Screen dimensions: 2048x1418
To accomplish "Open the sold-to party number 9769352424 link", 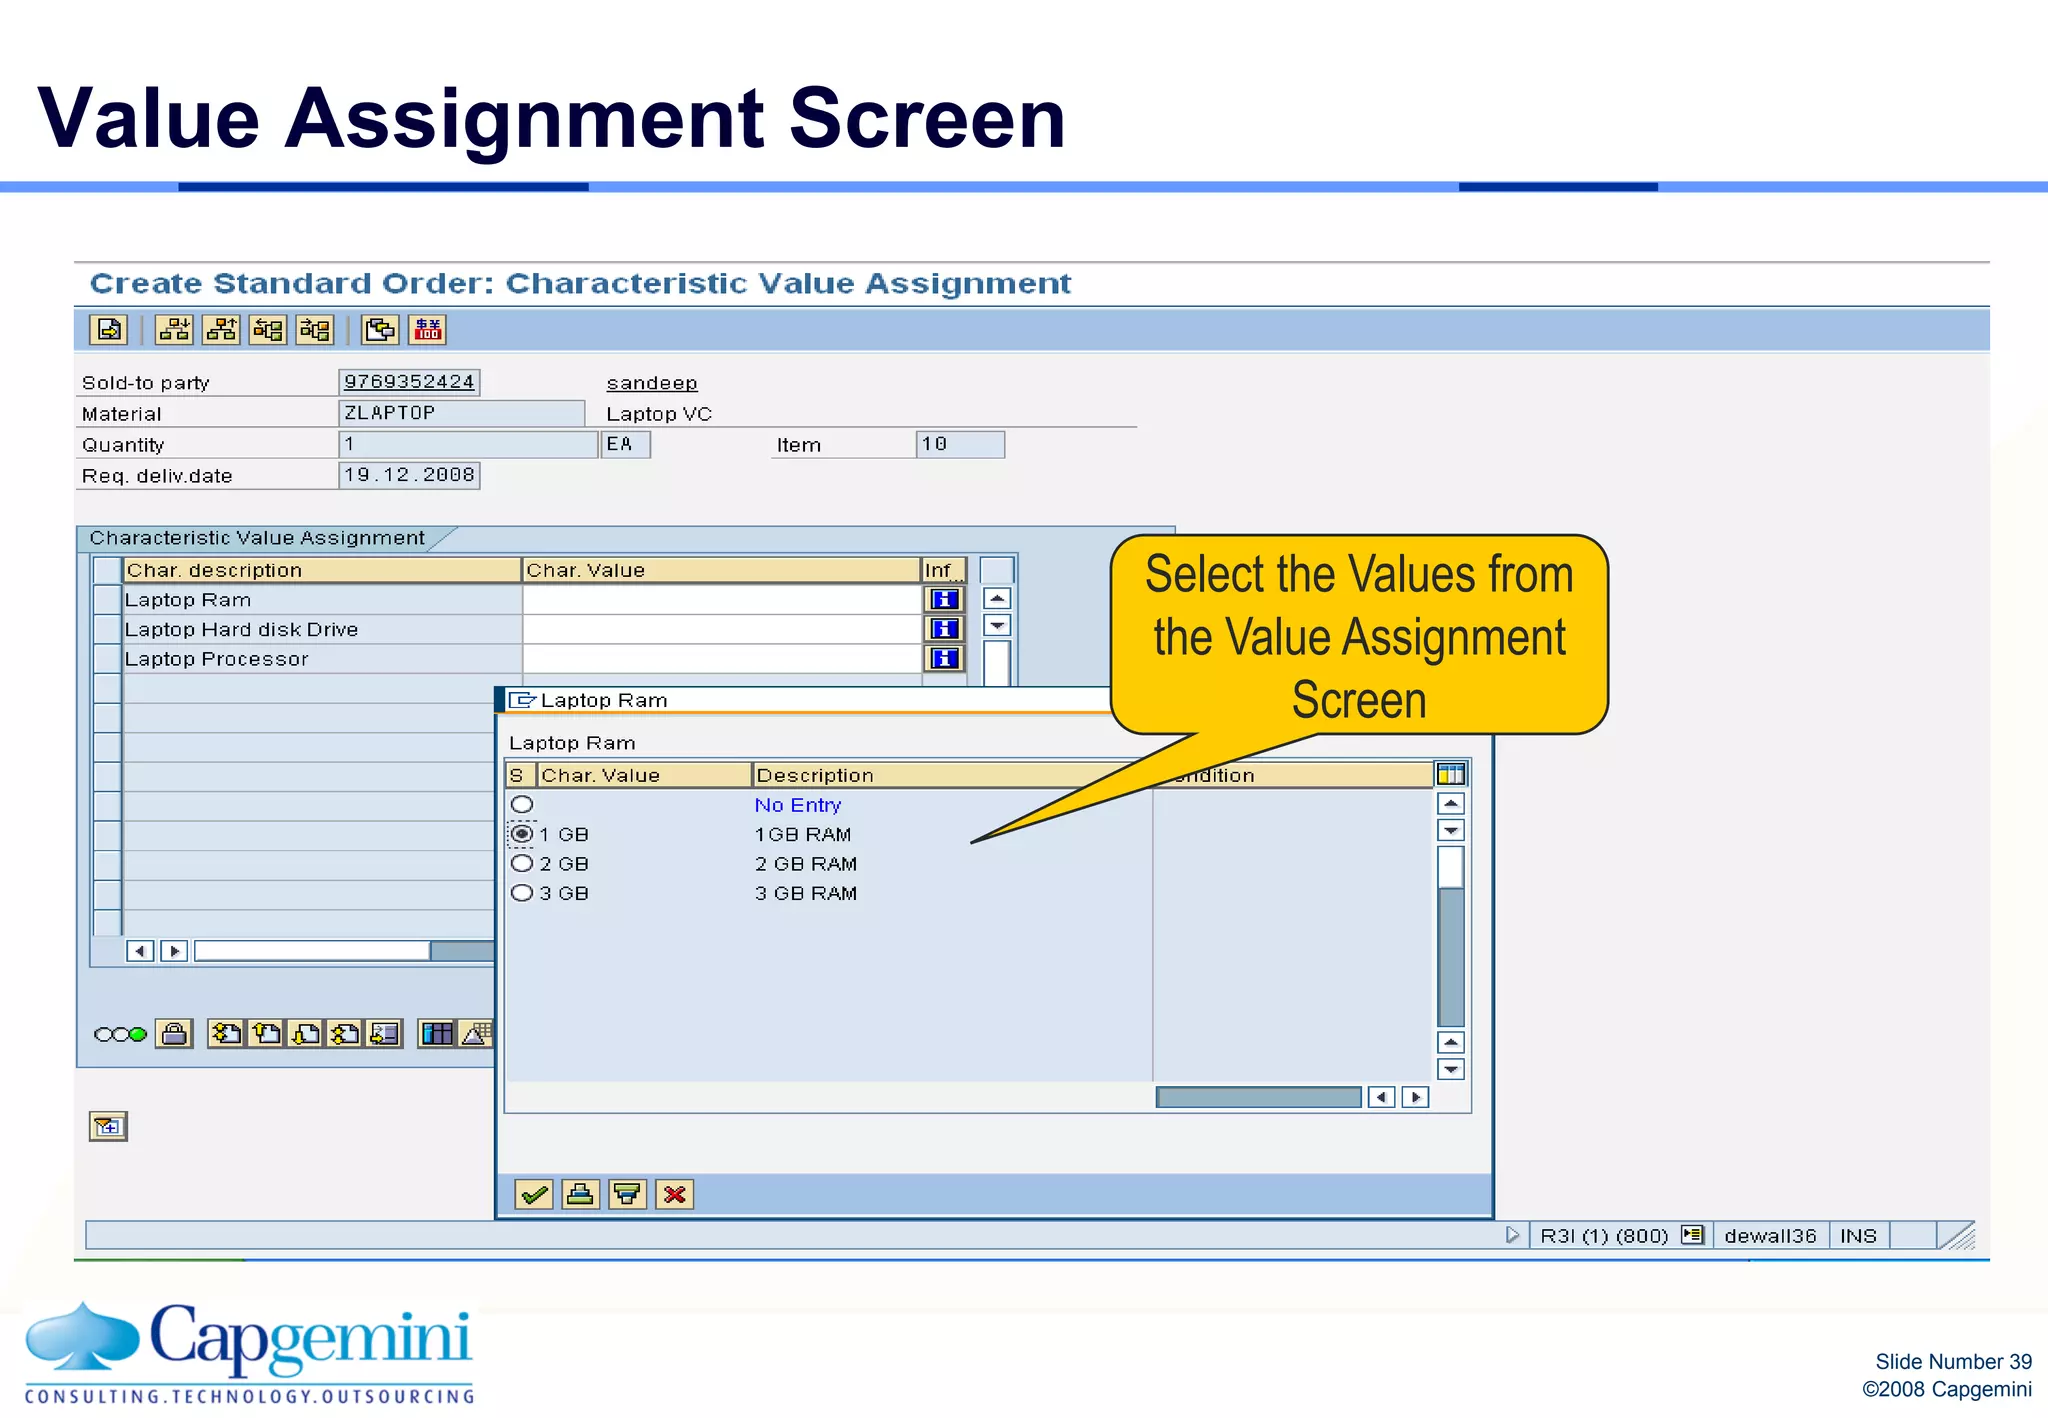I will 409,382.
